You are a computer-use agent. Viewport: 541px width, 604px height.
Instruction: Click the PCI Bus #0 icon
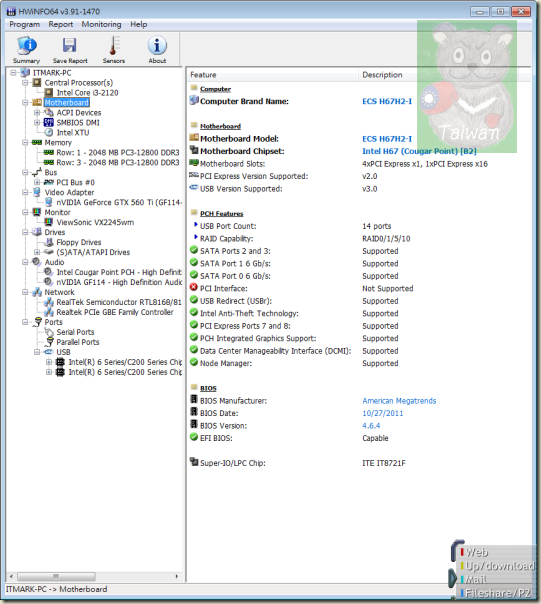pos(49,182)
